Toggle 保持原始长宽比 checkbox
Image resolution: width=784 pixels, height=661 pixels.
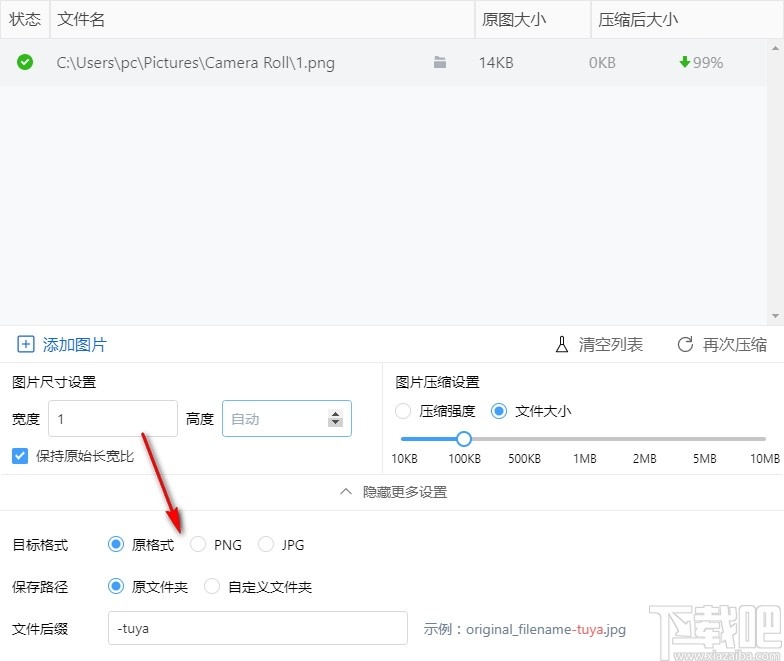click(x=20, y=456)
